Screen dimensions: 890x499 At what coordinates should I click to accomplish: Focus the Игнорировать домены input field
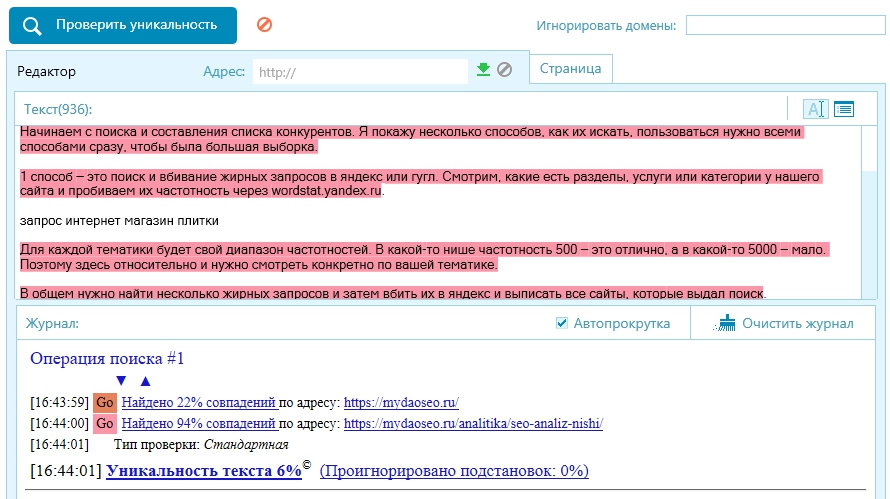(x=786, y=25)
